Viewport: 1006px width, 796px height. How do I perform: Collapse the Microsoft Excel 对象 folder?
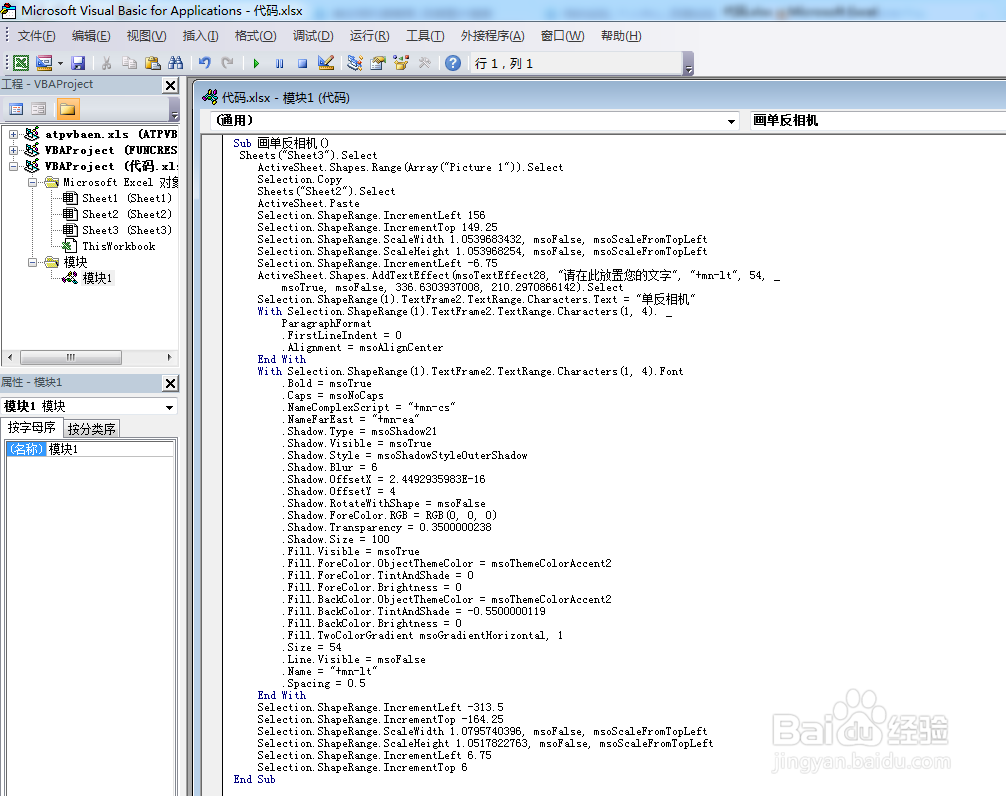pos(32,182)
